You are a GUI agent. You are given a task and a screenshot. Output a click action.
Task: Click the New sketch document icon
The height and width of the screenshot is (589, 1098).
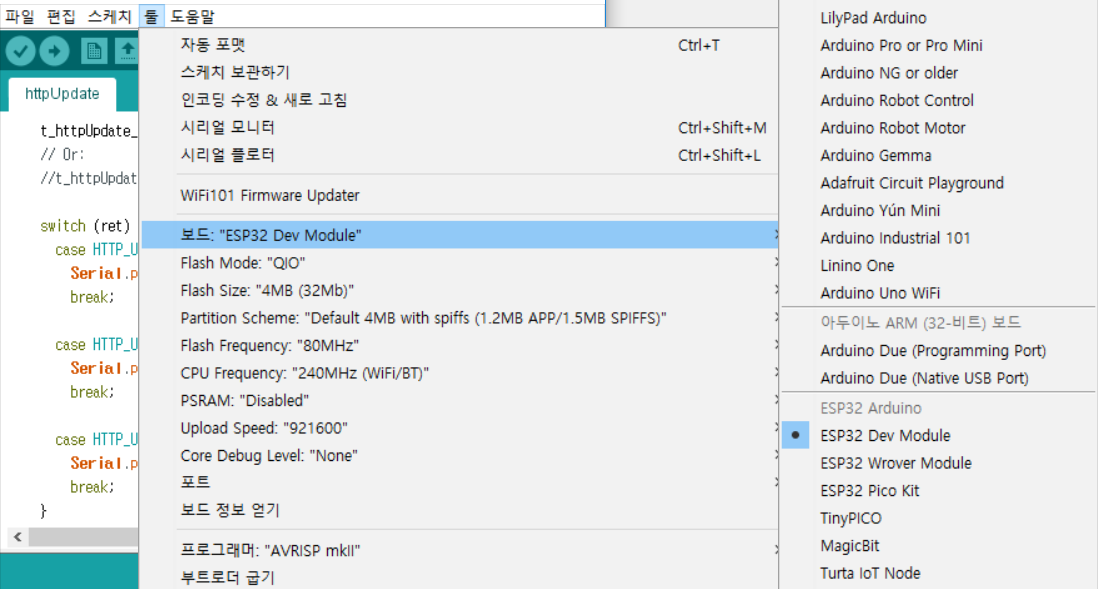pos(93,50)
